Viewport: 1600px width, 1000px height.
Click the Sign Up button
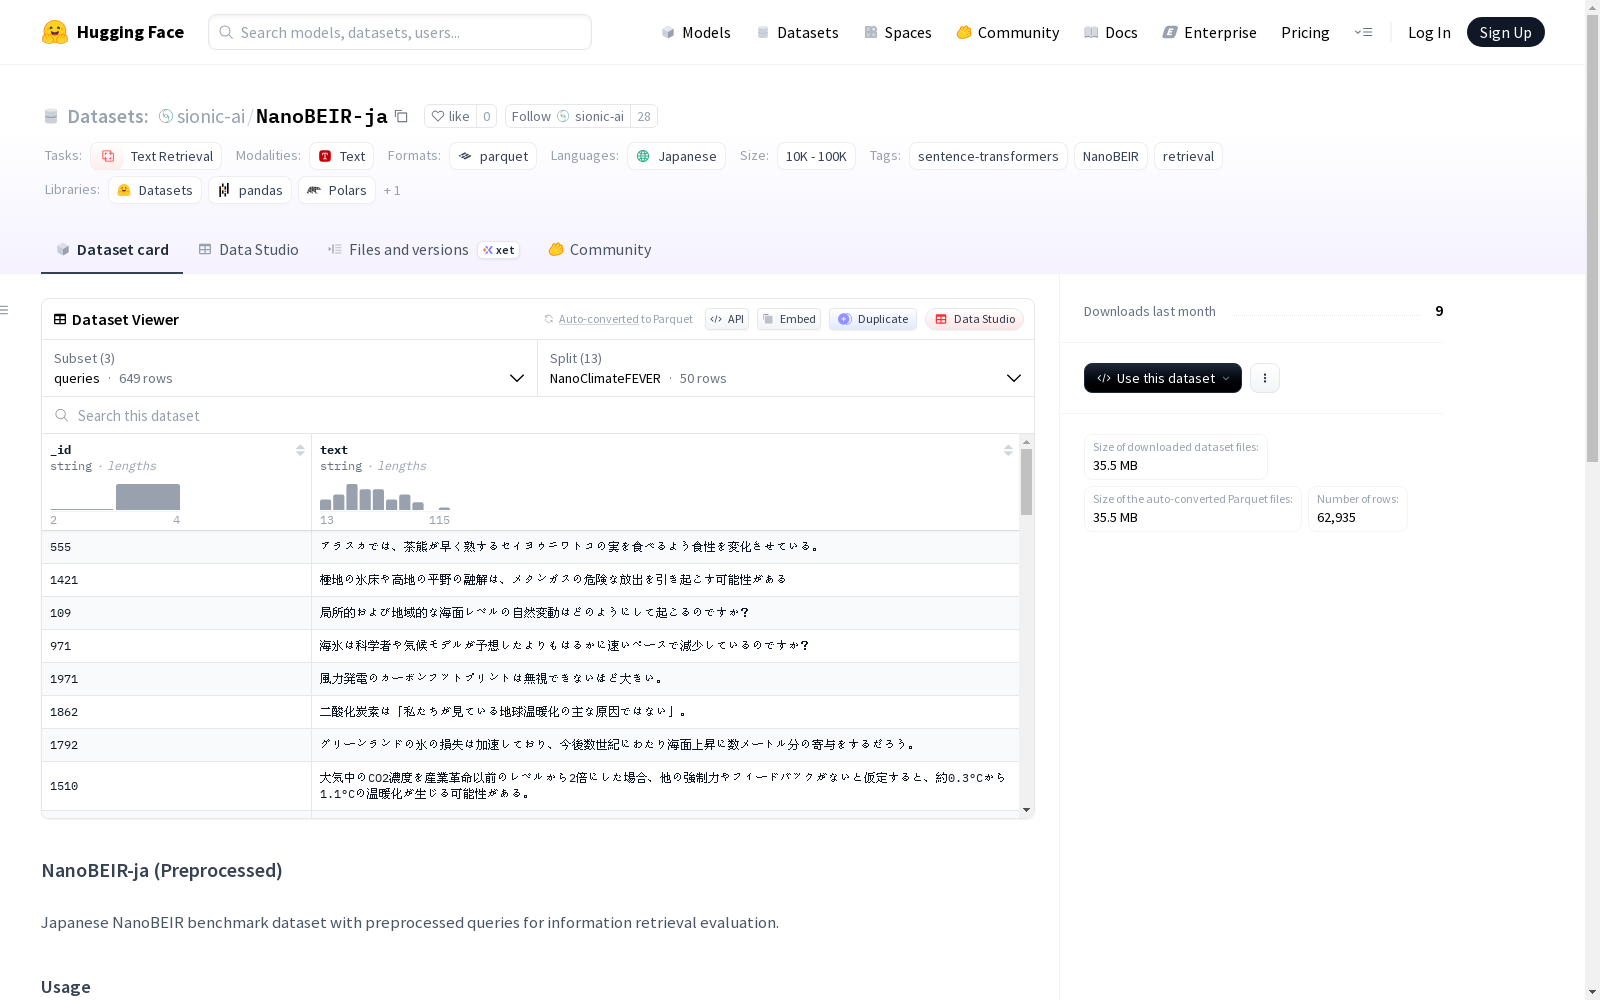[x=1505, y=32]
